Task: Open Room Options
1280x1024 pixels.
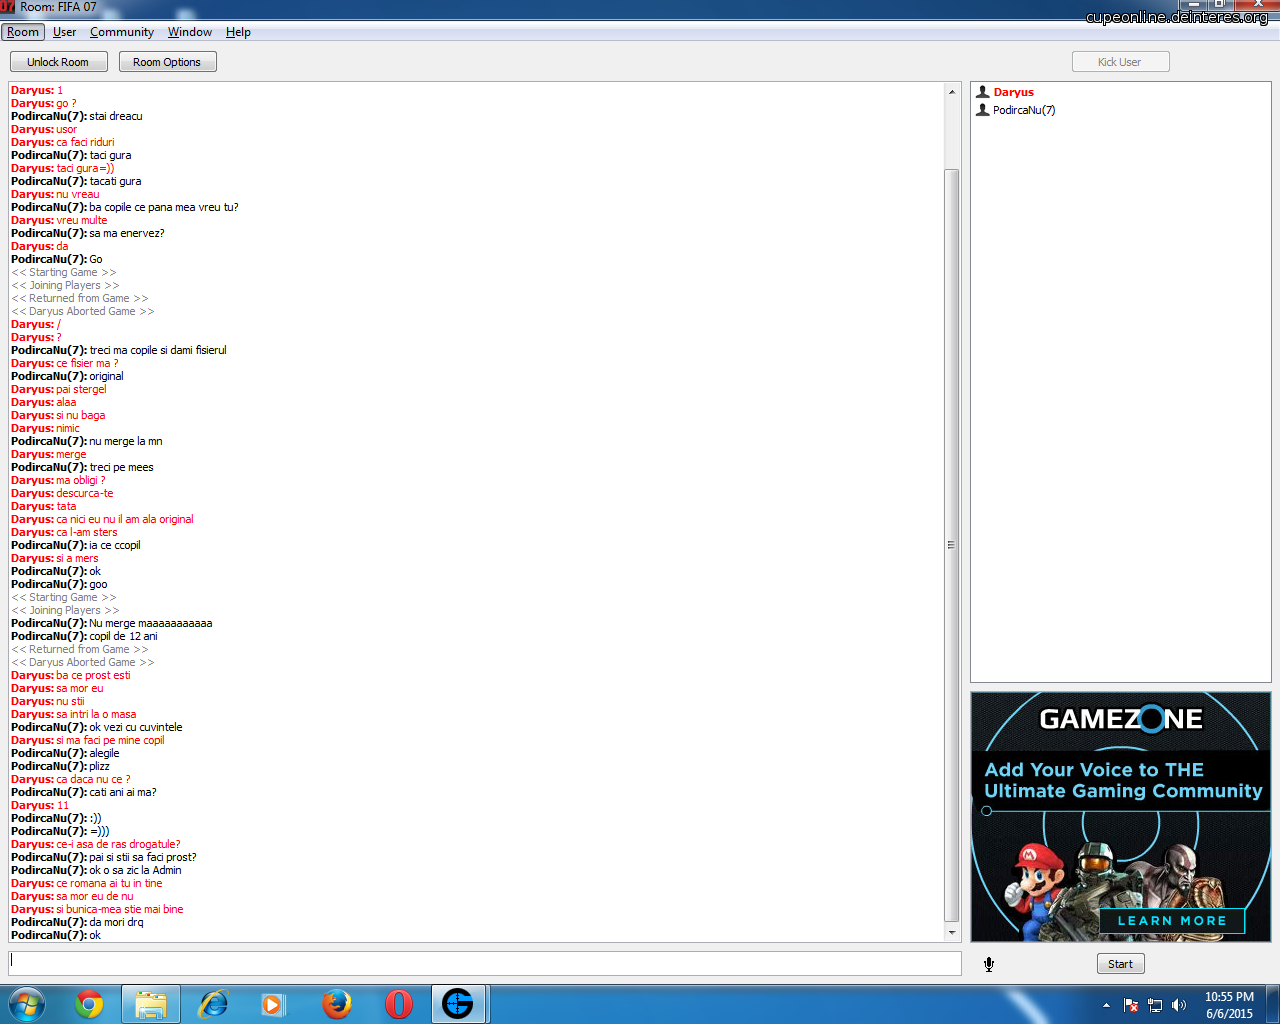Action: [x=167, y=62]
